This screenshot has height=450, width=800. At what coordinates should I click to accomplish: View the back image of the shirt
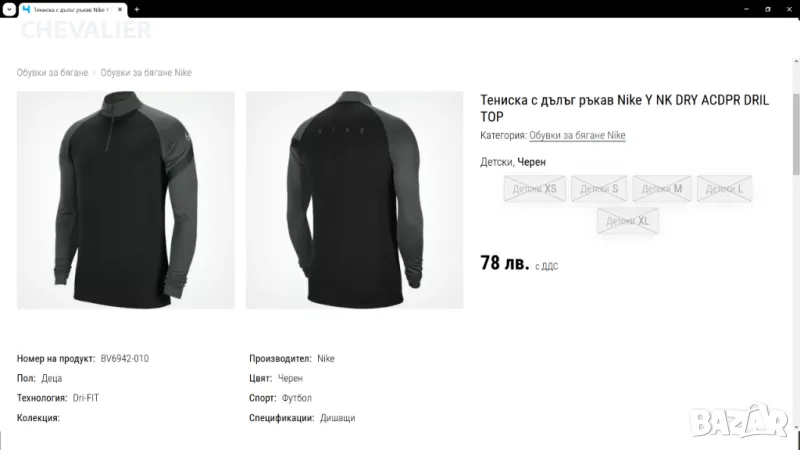pyautogui.click(x=355, y=200)
